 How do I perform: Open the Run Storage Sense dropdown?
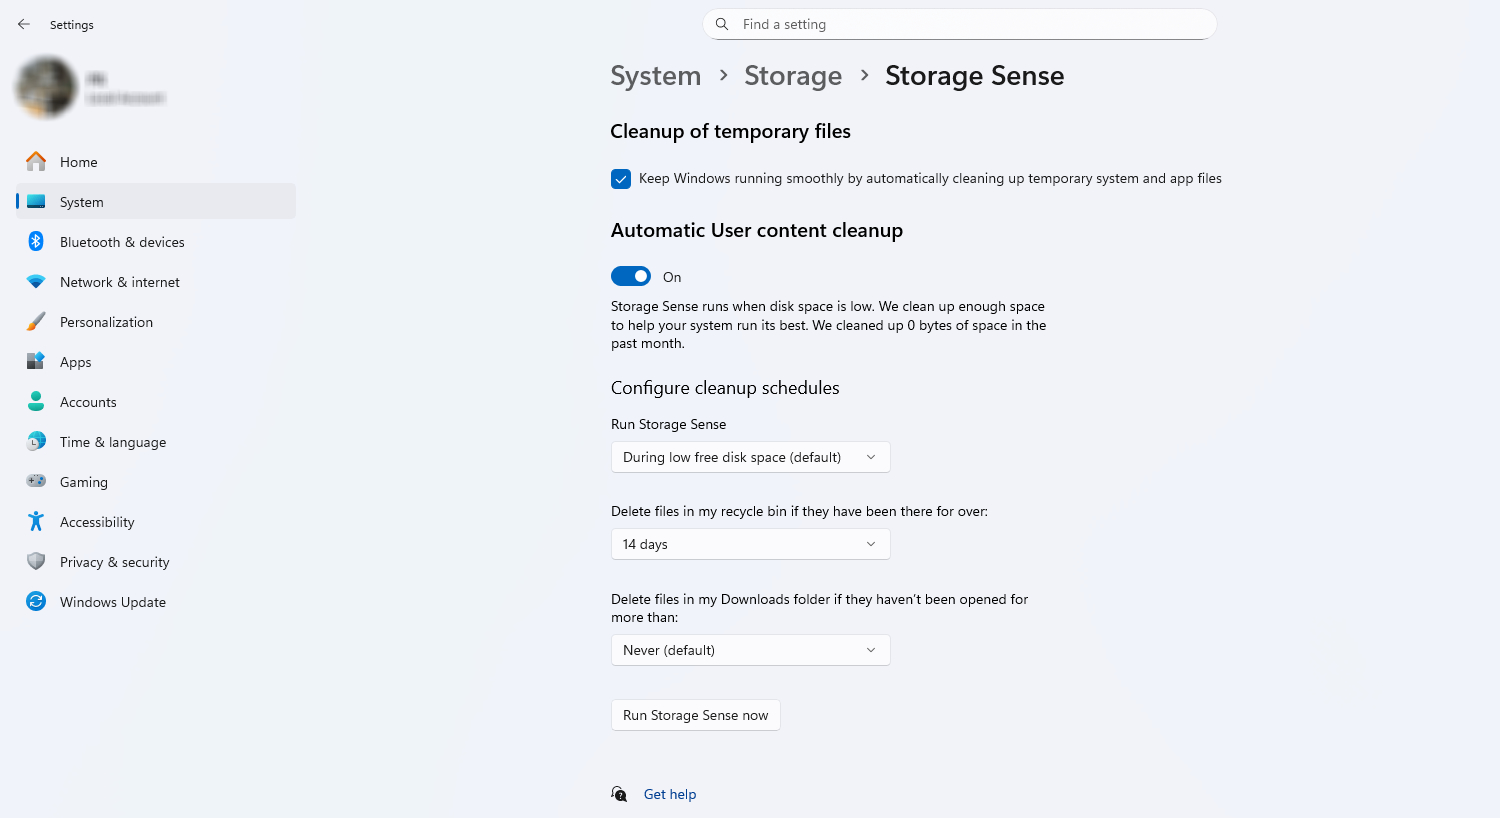[x=750, y=457]
